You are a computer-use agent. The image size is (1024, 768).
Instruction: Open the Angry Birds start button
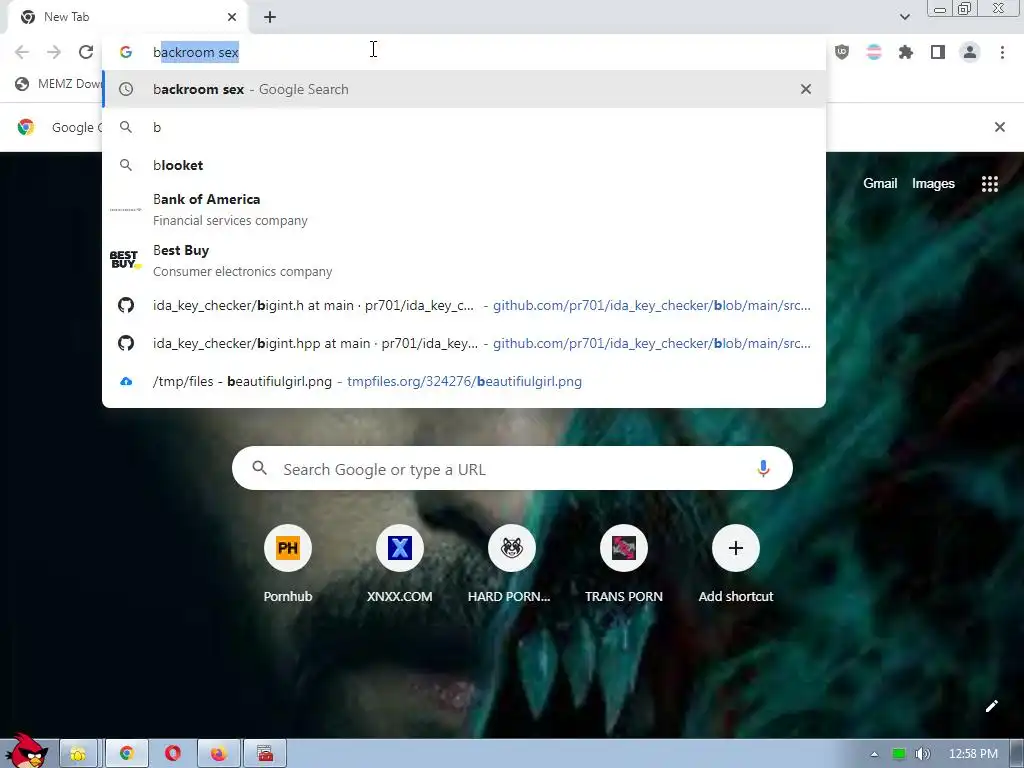(26, 751)
